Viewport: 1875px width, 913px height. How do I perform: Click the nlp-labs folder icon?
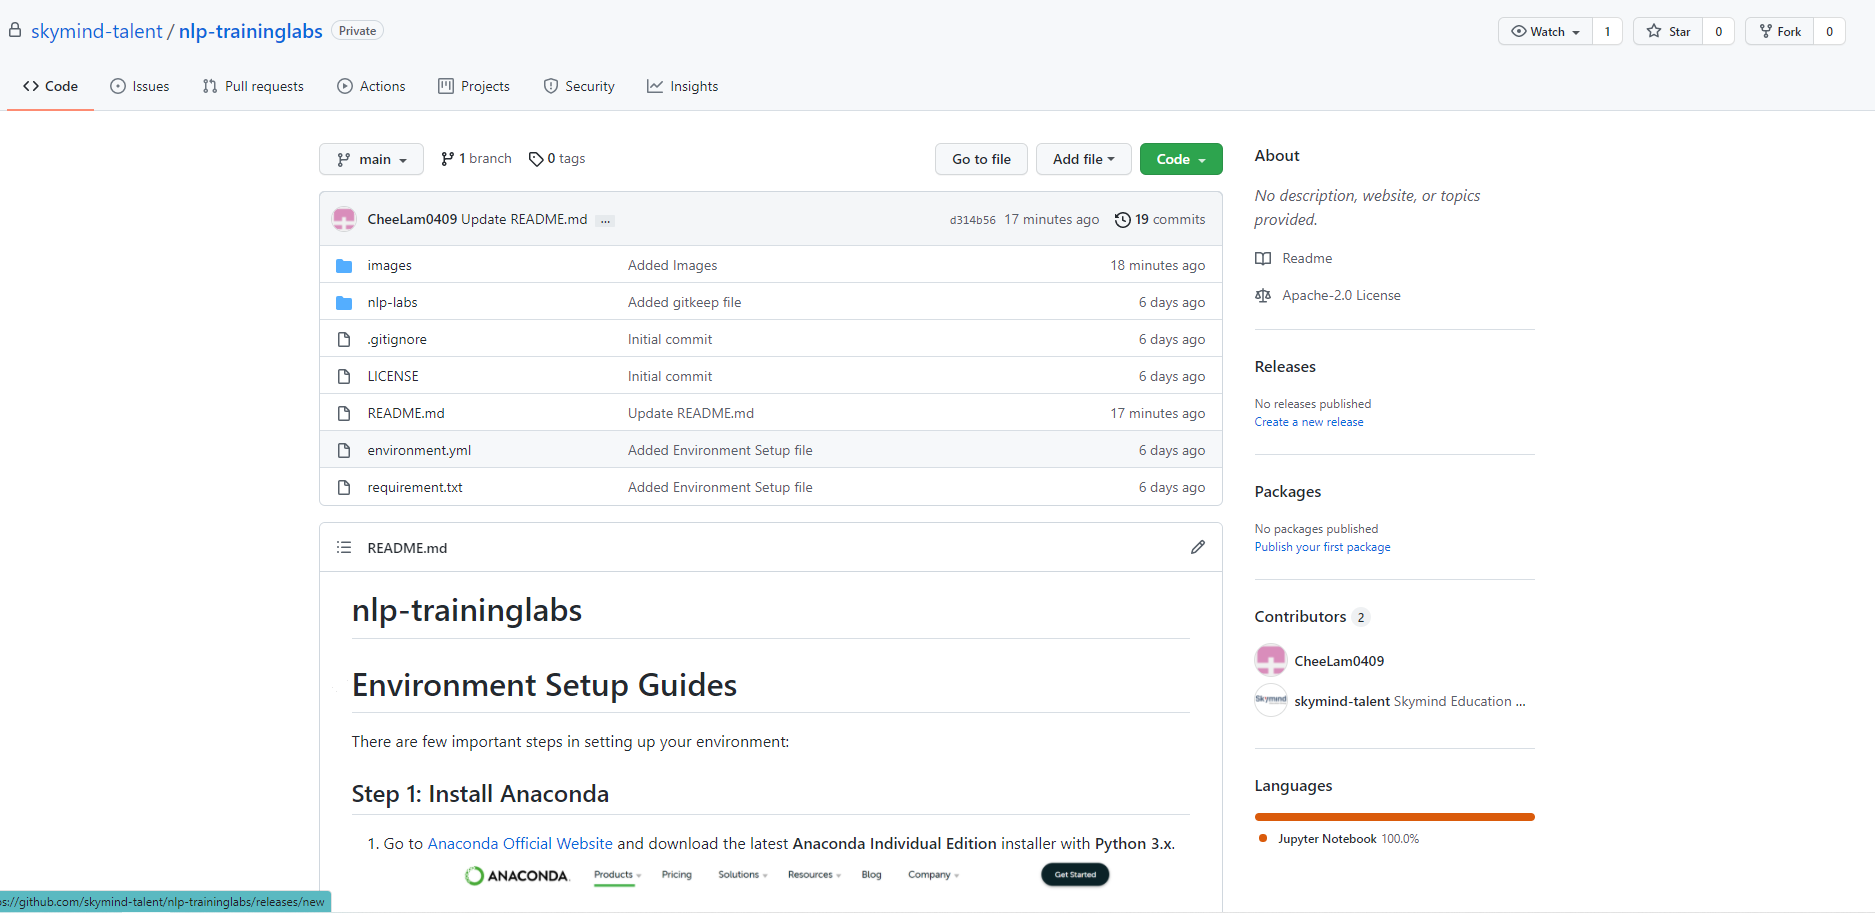pyautogui.click(x=344, y=302)
